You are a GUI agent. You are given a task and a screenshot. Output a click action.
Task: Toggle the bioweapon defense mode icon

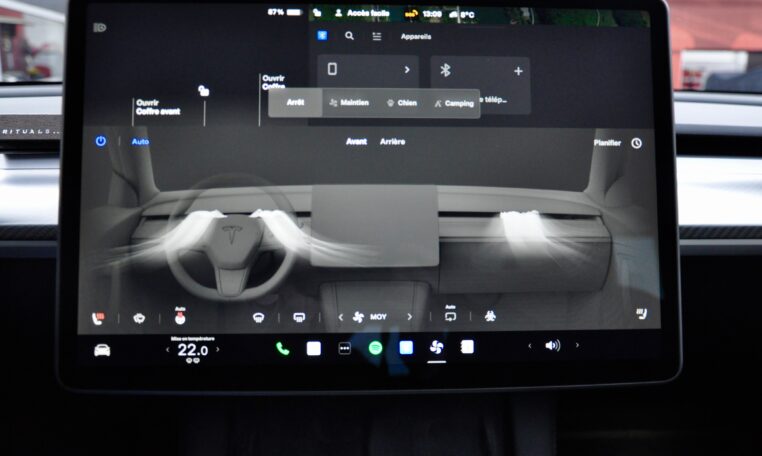click(490, 316)
